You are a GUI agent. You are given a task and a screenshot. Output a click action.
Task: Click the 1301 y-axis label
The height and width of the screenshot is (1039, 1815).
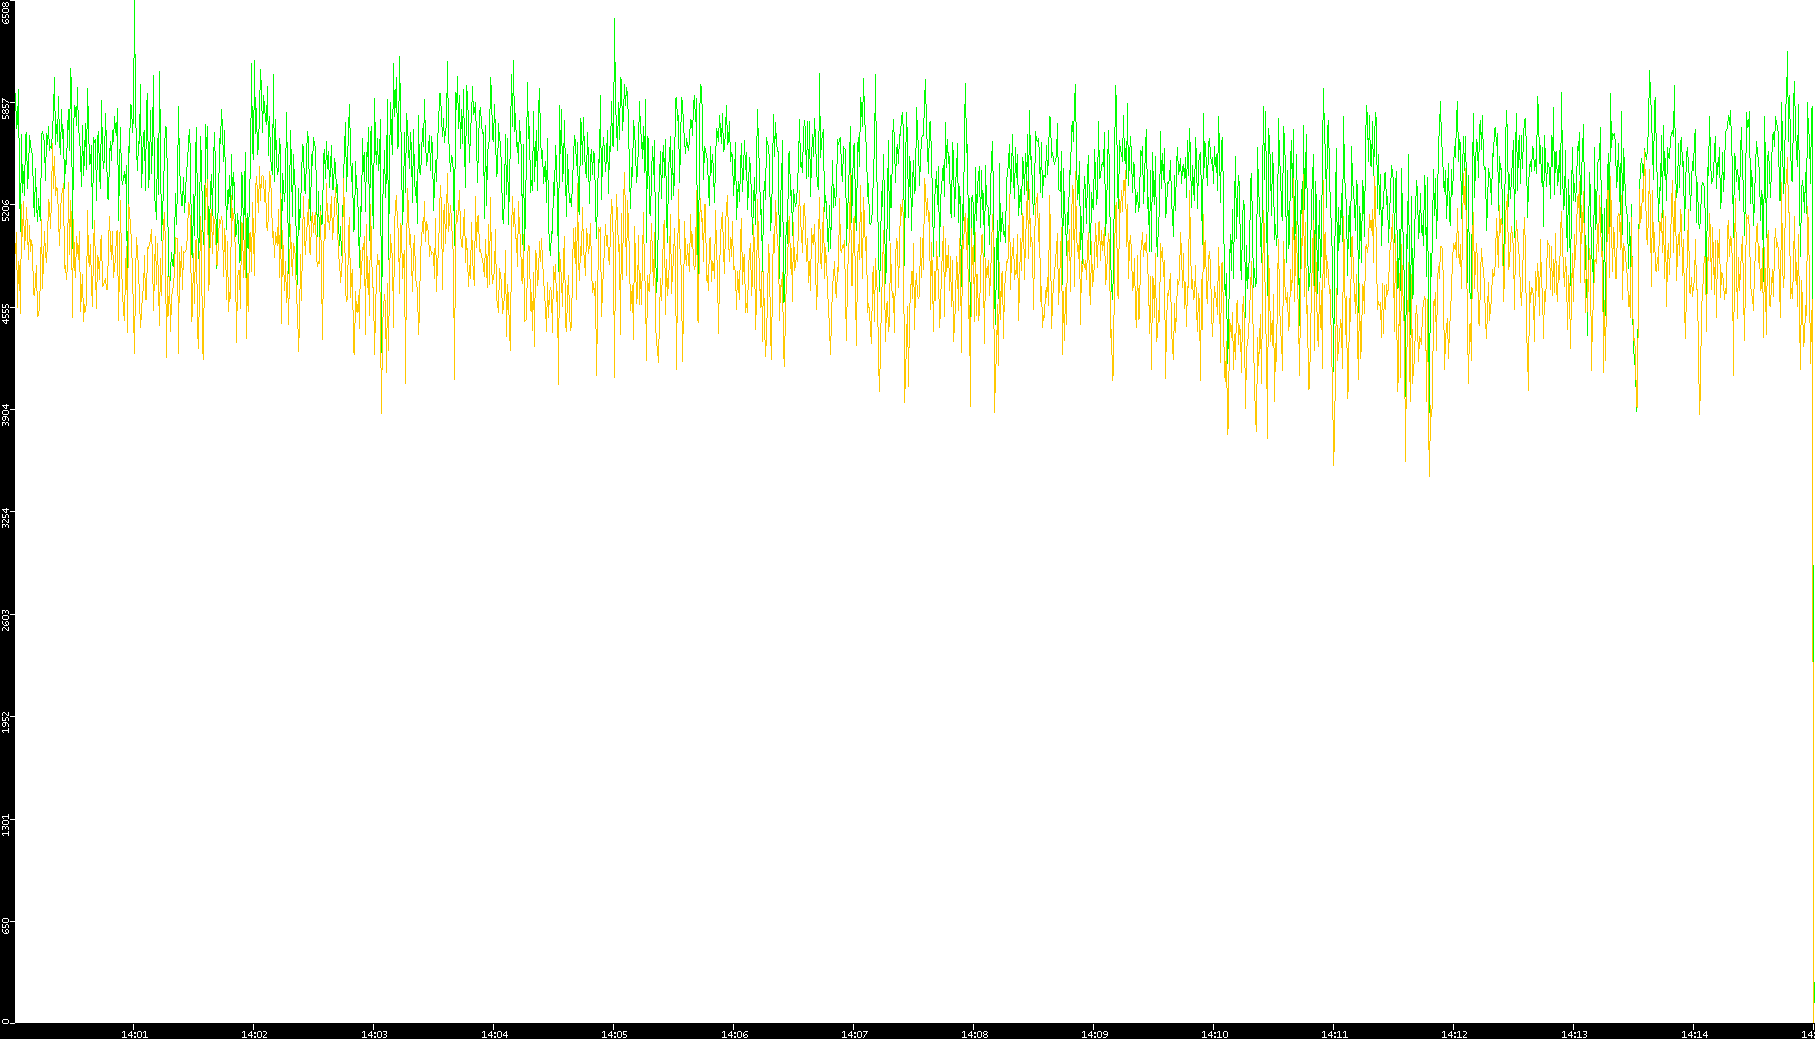coord(6,825)
